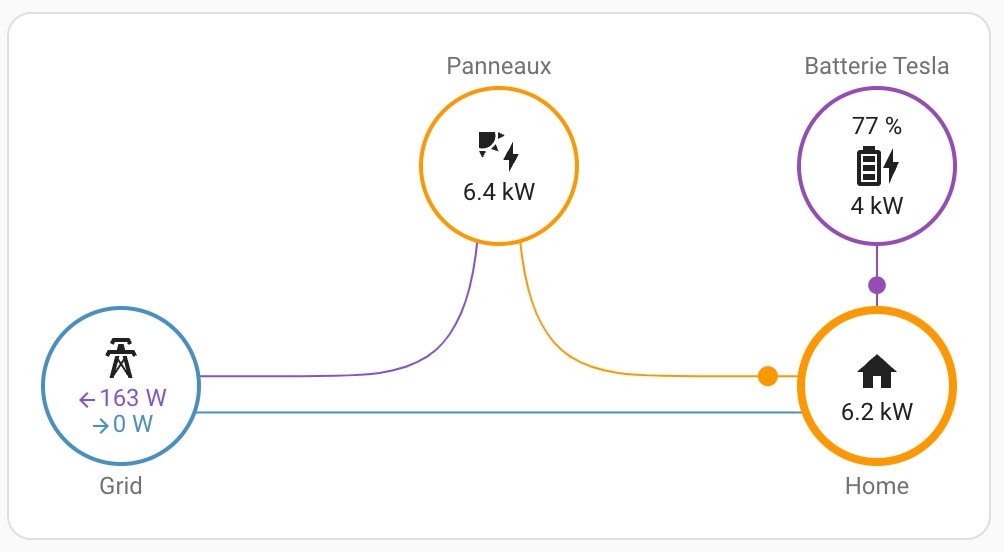1004x552 pixels.
Task: Select the 6.2 kW home consumption value
Action: [877, 411]
